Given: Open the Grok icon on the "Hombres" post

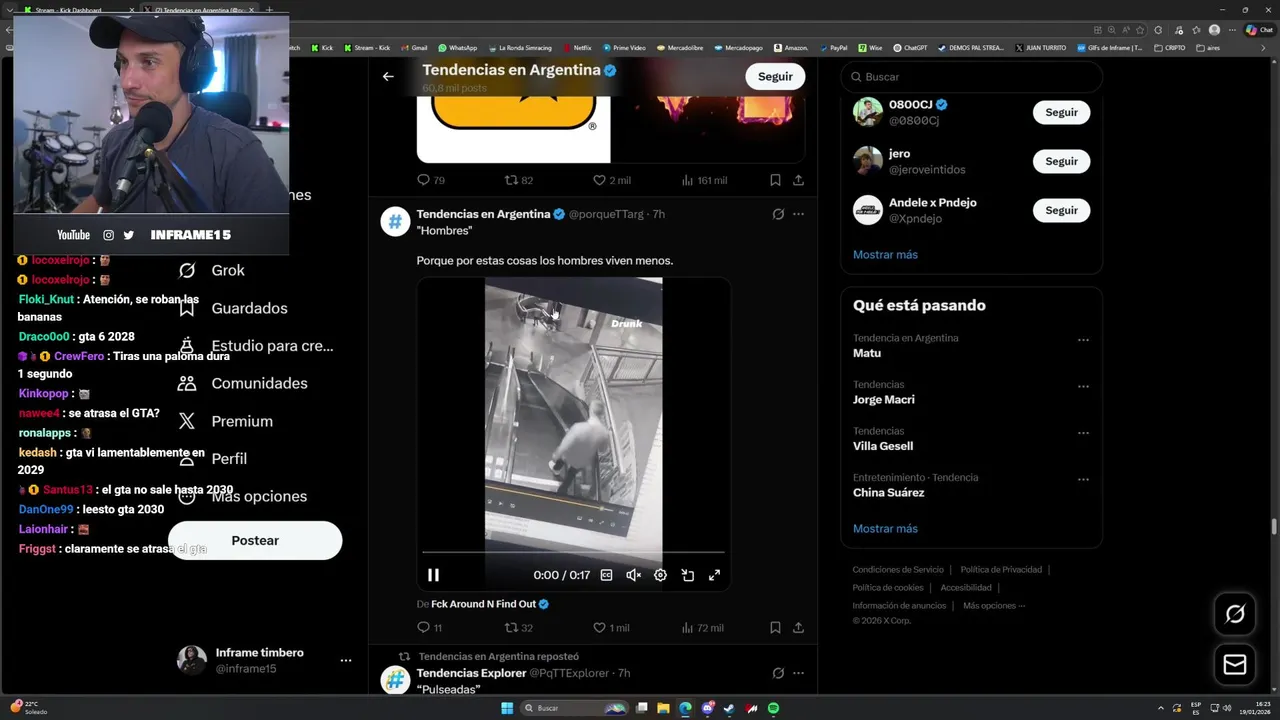Looking at the screenshot, I should [x=778, y=214].
